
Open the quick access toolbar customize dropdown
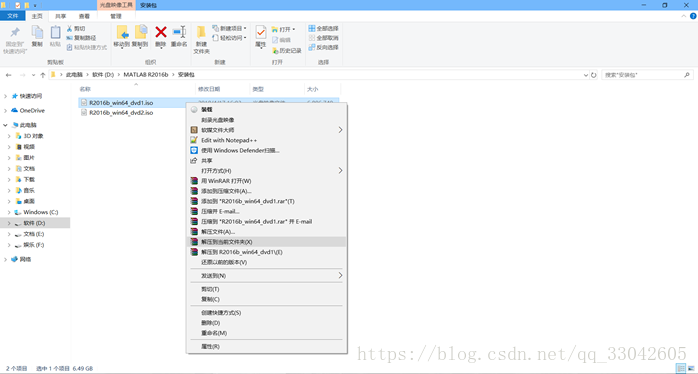[x=35, y=5]
